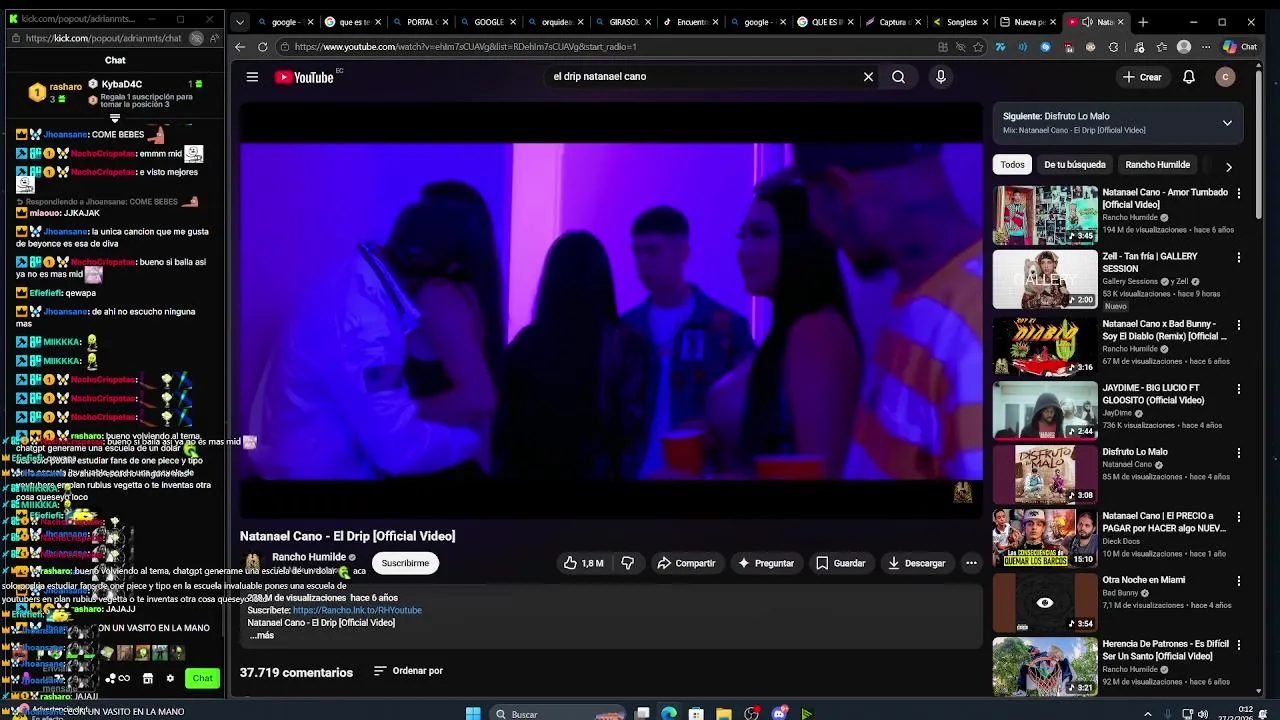Ask about the video with Preguntar
This screenshot has width=1280, height=720.
coord(765,563)
